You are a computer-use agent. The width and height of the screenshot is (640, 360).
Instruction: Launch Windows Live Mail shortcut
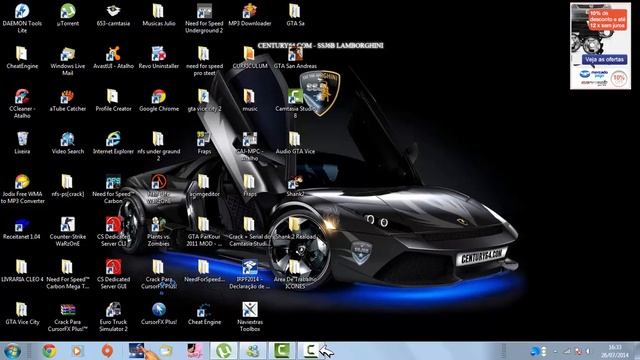tap(68, 61)
